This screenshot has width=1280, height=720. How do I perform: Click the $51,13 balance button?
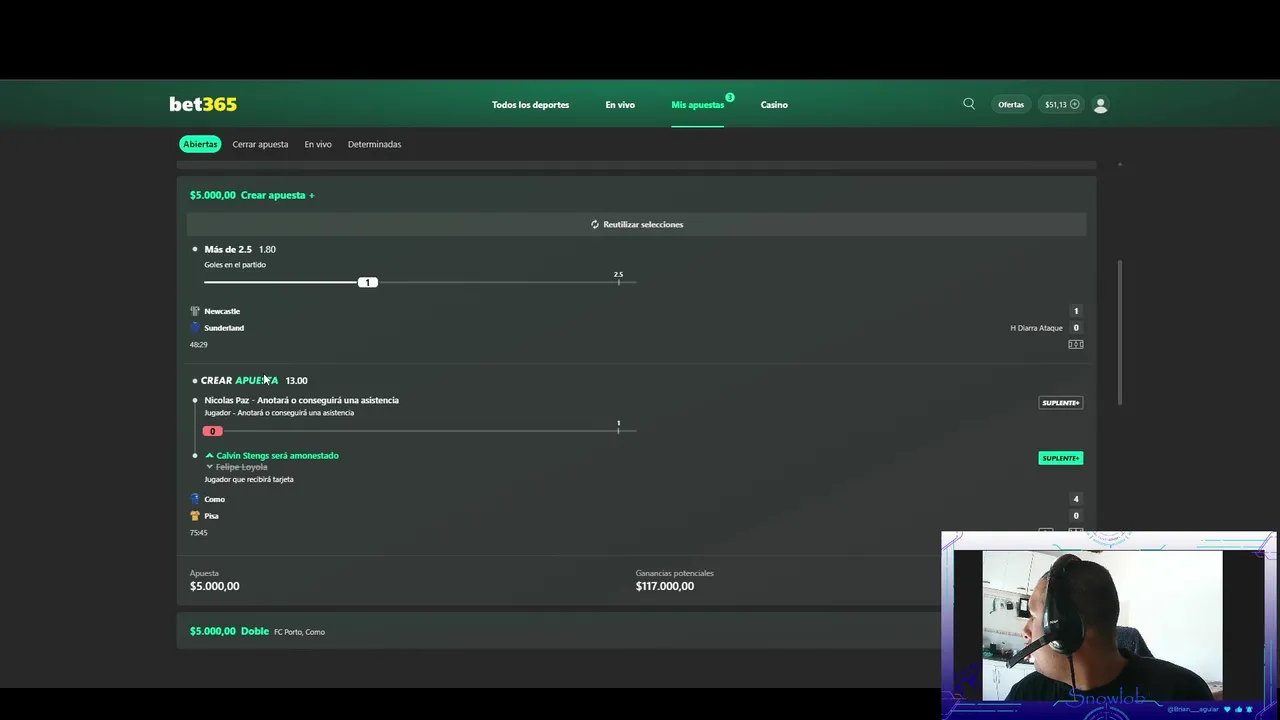click(1062, 104)
